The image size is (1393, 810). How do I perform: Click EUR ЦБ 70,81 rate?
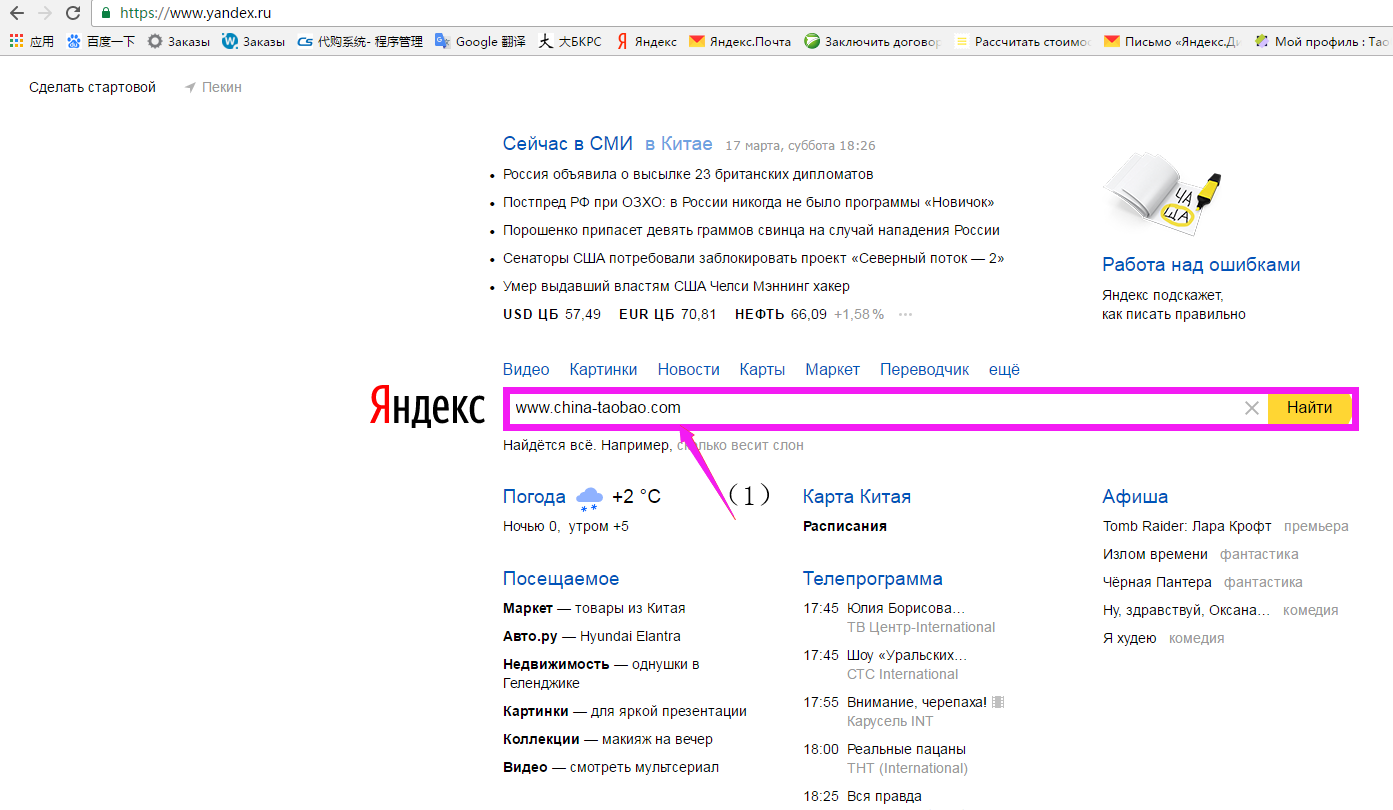click(x=668, y=314)
